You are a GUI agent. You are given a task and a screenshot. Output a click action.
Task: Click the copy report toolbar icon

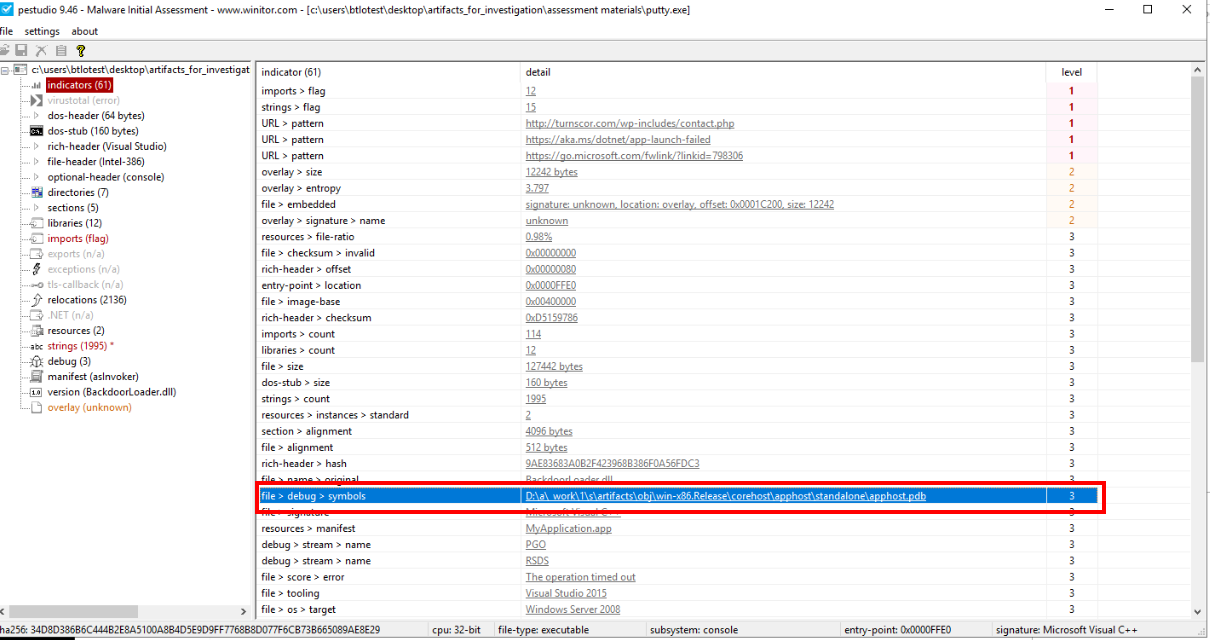pyautogui.click(x=61, y=50)
